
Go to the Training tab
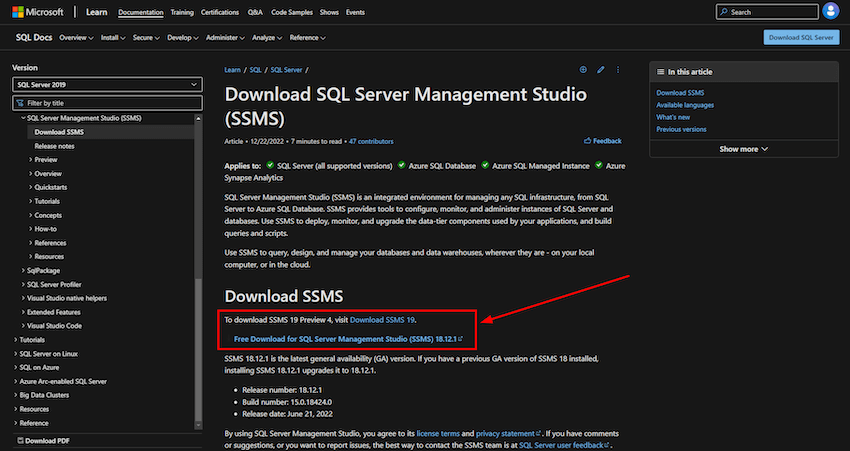coord(182,12)
